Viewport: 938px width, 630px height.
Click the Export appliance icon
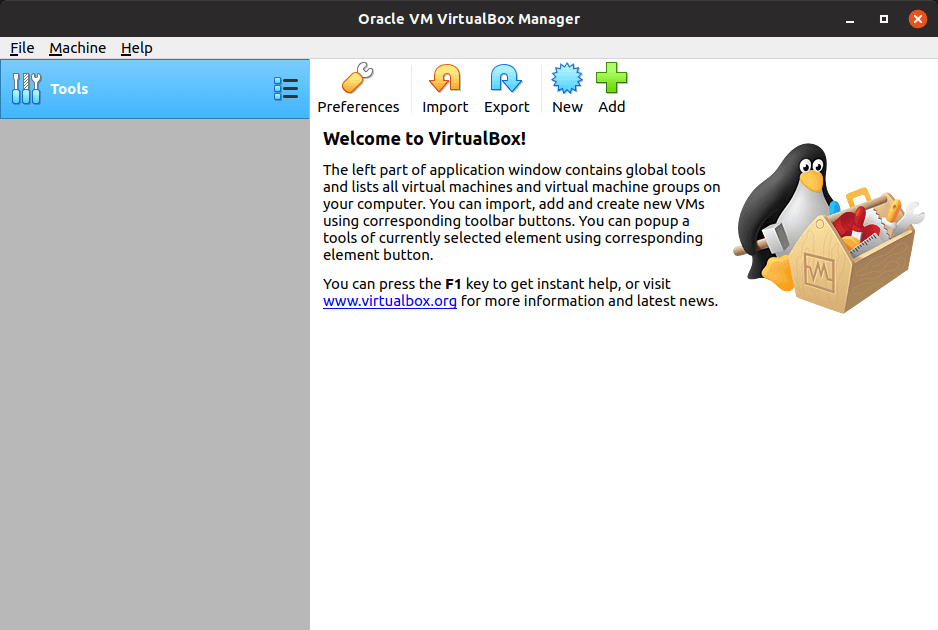pyautogui.click(x=507, y=88)
